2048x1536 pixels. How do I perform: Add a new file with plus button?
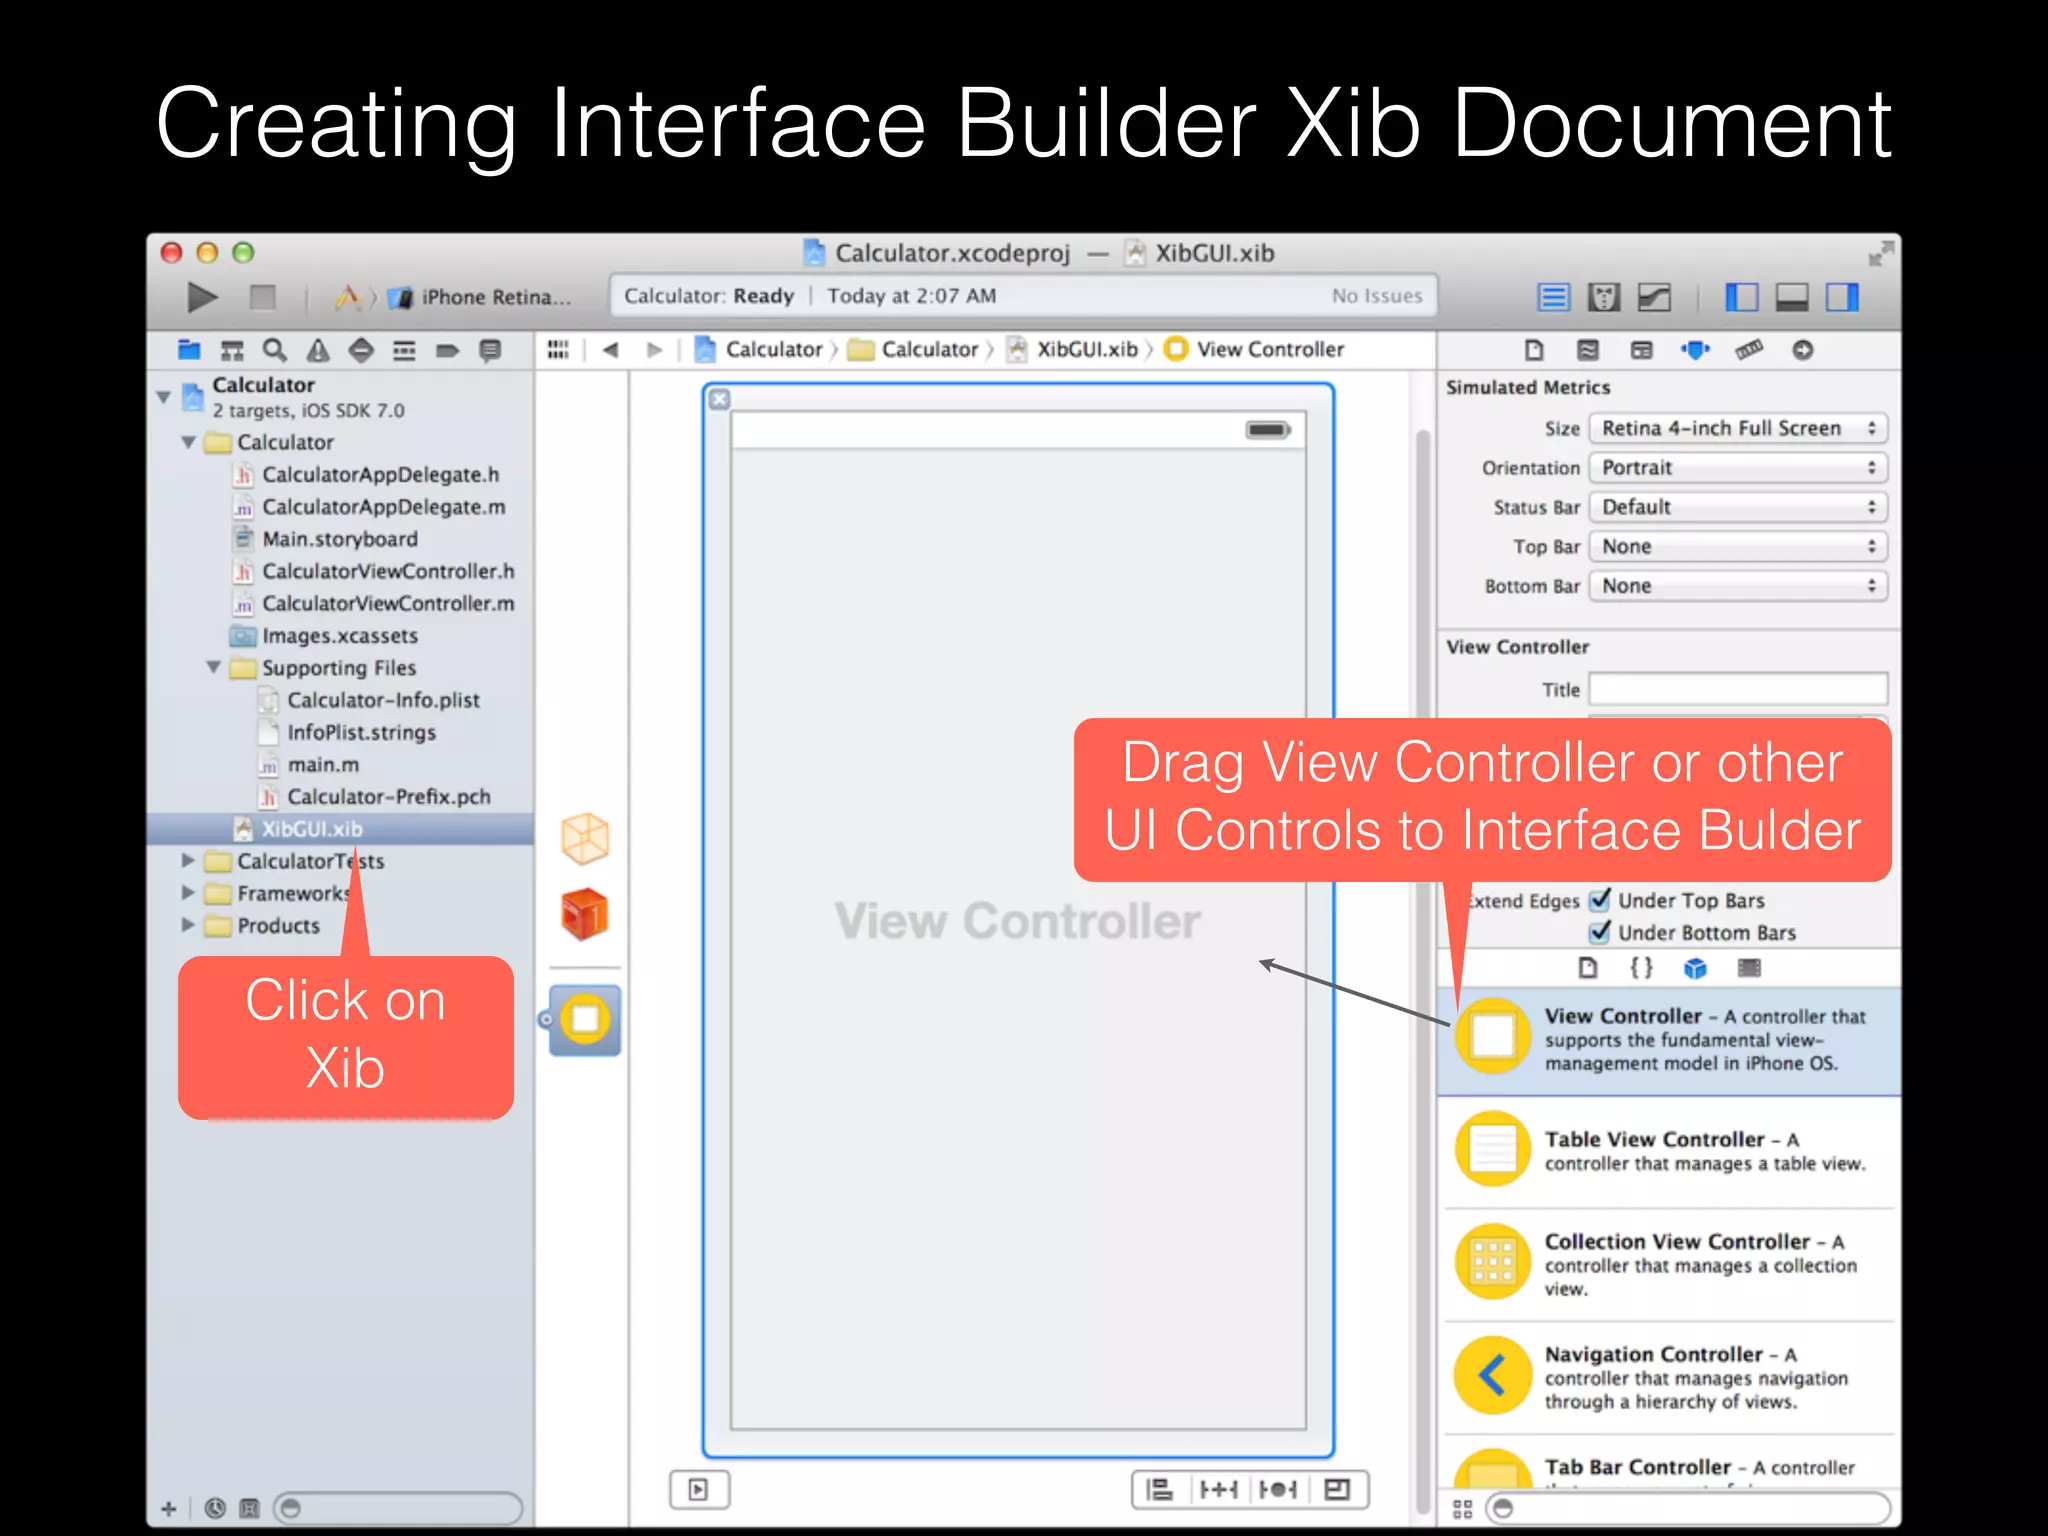[x=169, y=1508]
